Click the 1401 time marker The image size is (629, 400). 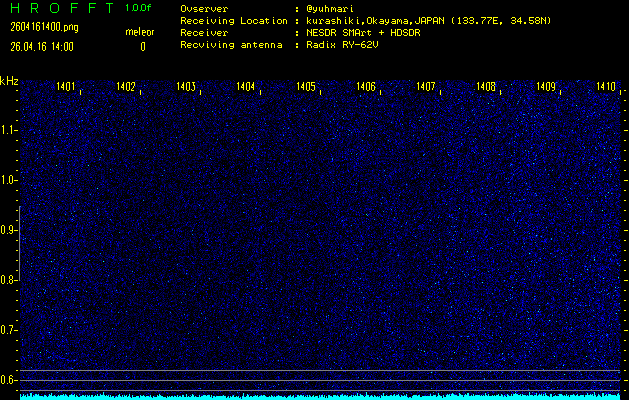tap(66, 87)
